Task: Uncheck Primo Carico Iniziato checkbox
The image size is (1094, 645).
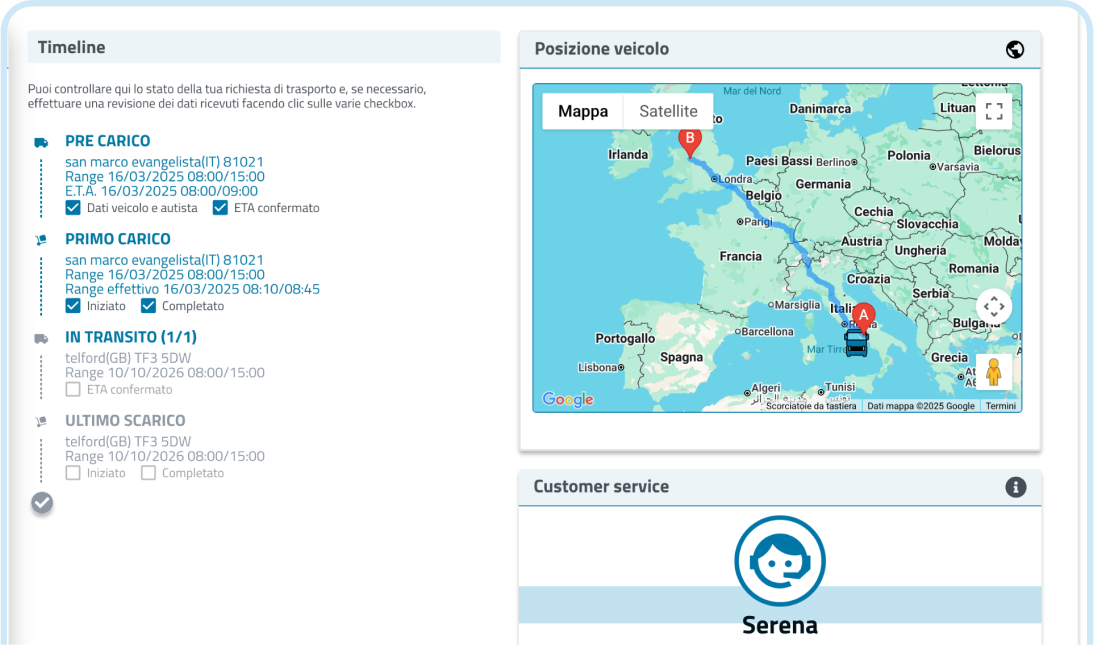Action: 73,306
